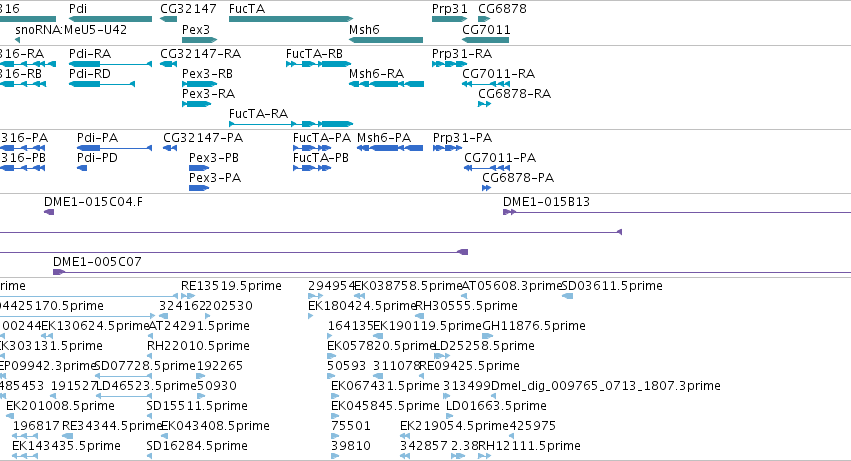Select the FucTA-RA transcript
This screenshot has width=851, height=461.
pyautogui.click(x=291, y=124)
